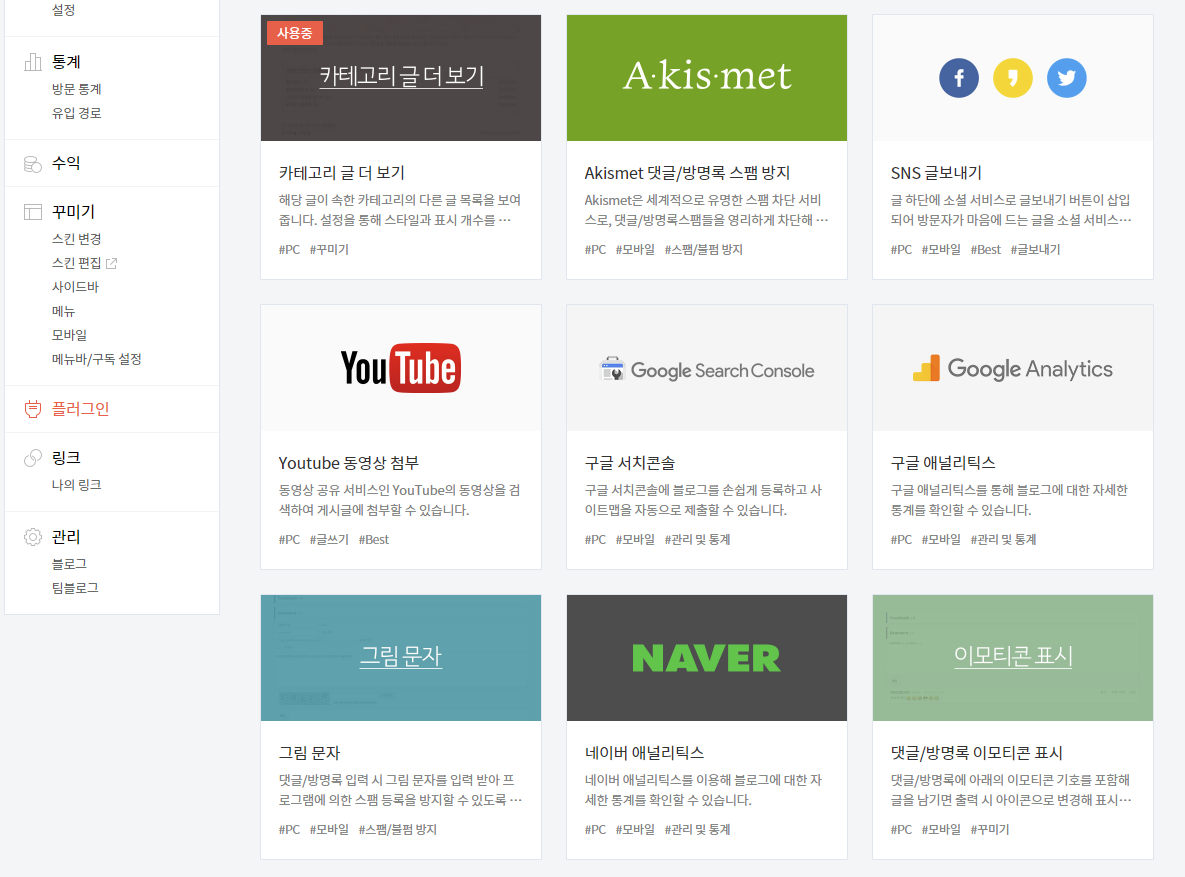Image resolution: width=1185 pixels, height=877 pixels.
Task: Open the 수익 menu section
Action: tap(67, 163)
